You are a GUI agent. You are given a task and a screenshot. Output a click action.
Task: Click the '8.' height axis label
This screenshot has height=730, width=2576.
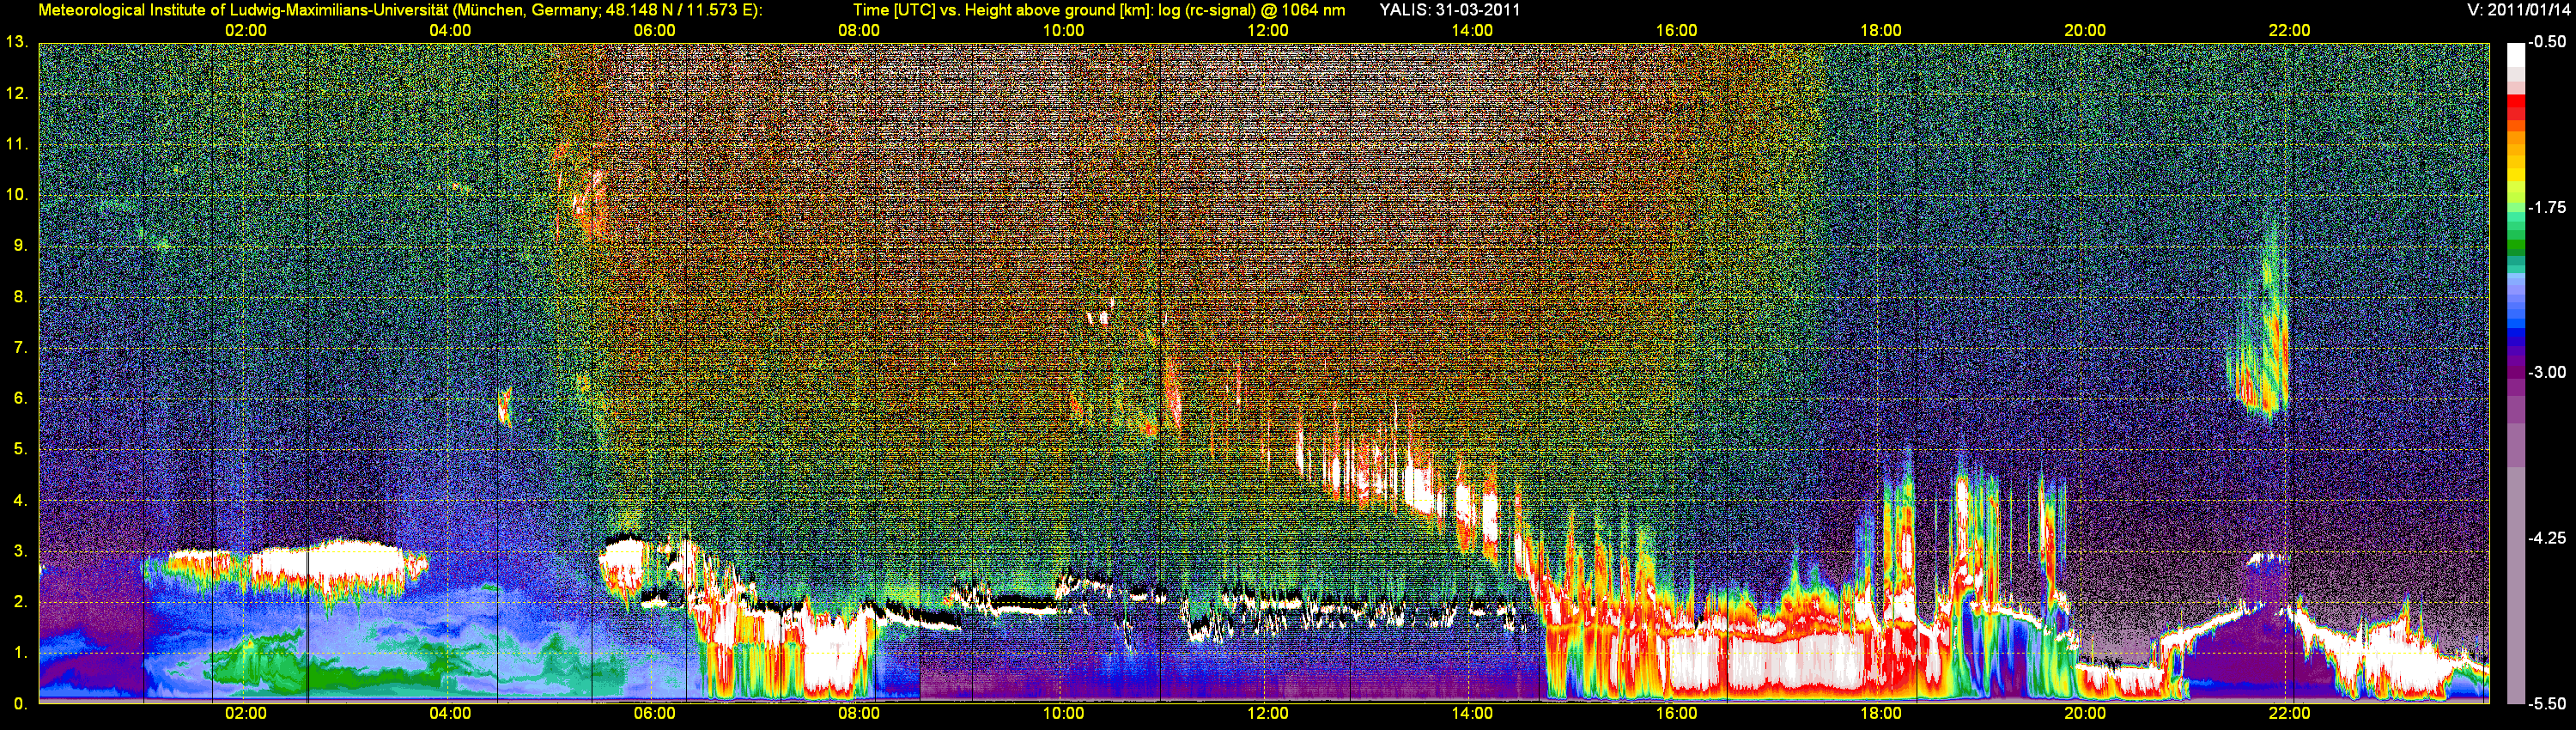(20, 296)
